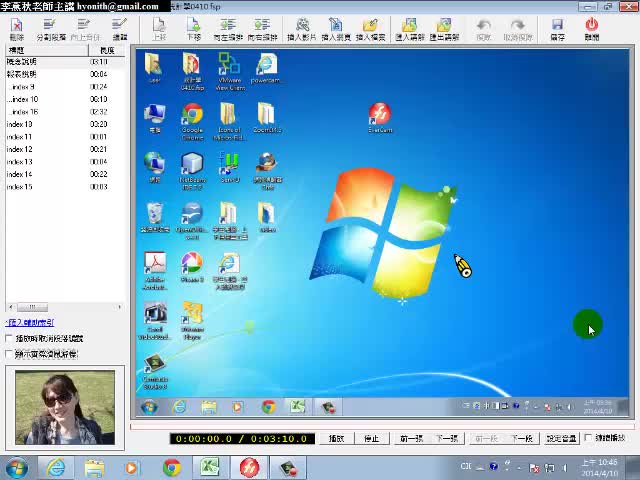Click the 取消復原 (redo) toolbar icon
640x480 pixels.
coord(518,29)
